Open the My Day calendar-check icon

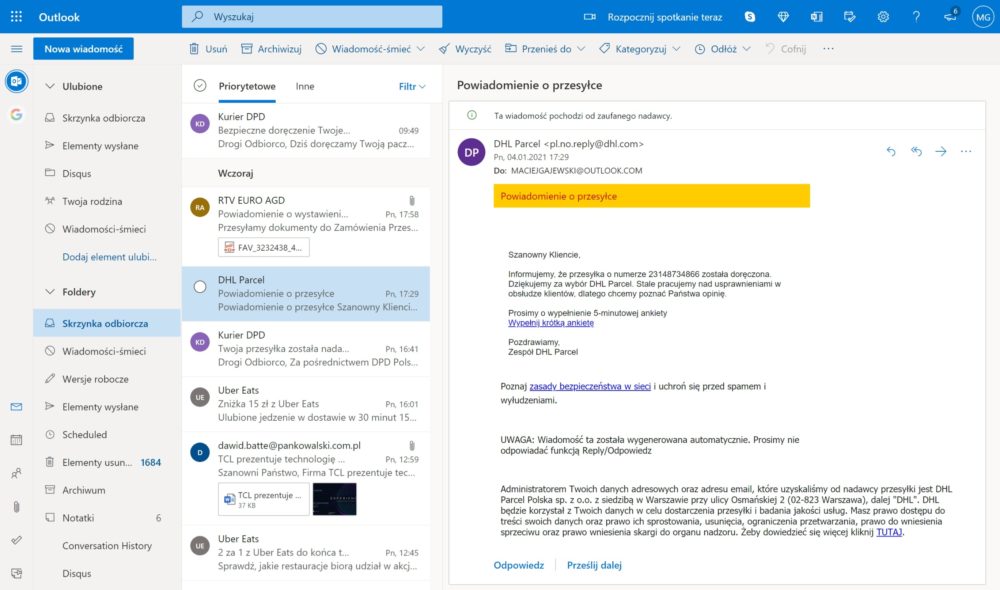(849, 17)
